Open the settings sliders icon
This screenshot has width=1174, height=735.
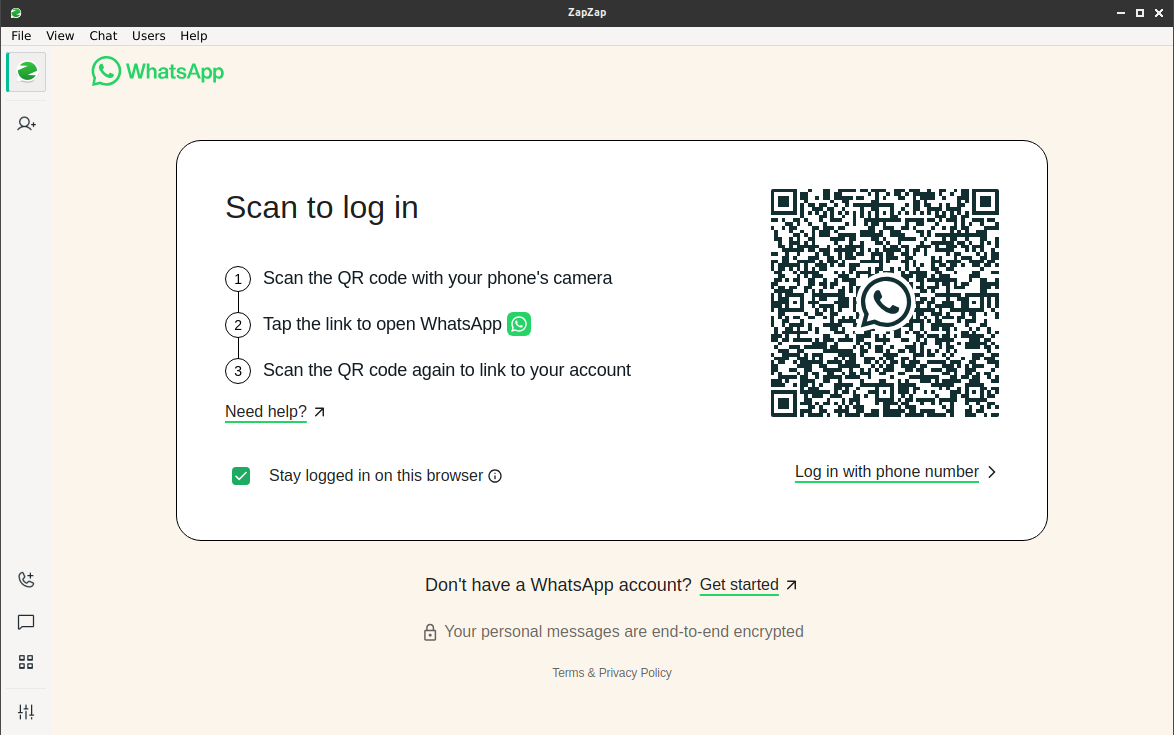26,712
